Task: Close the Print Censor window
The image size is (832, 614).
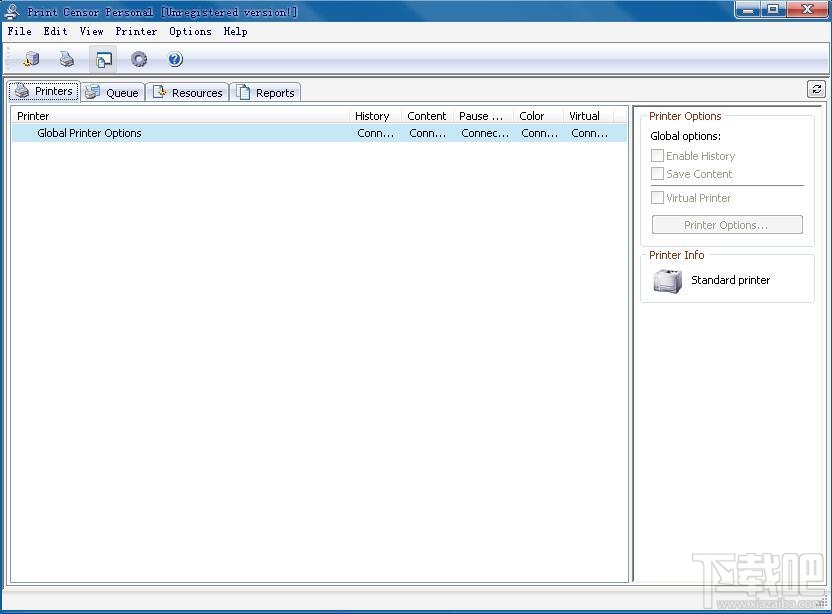Action: [x=808, y=10]
